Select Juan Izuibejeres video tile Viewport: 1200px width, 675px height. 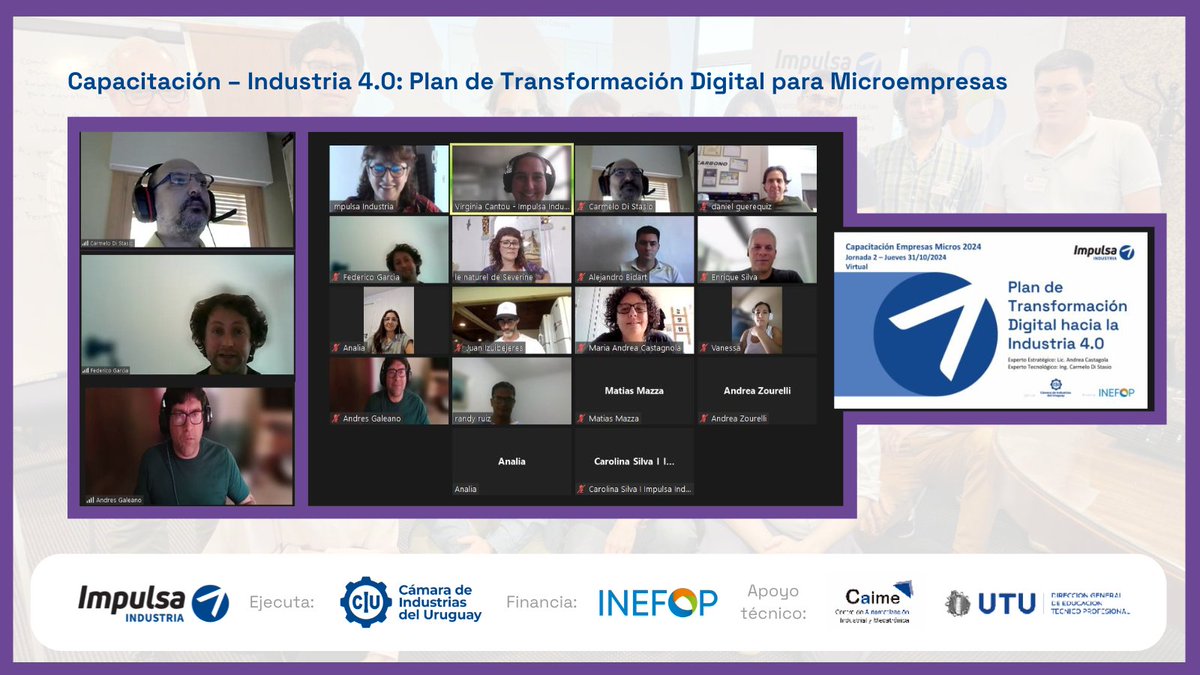[x=511, y=321]
